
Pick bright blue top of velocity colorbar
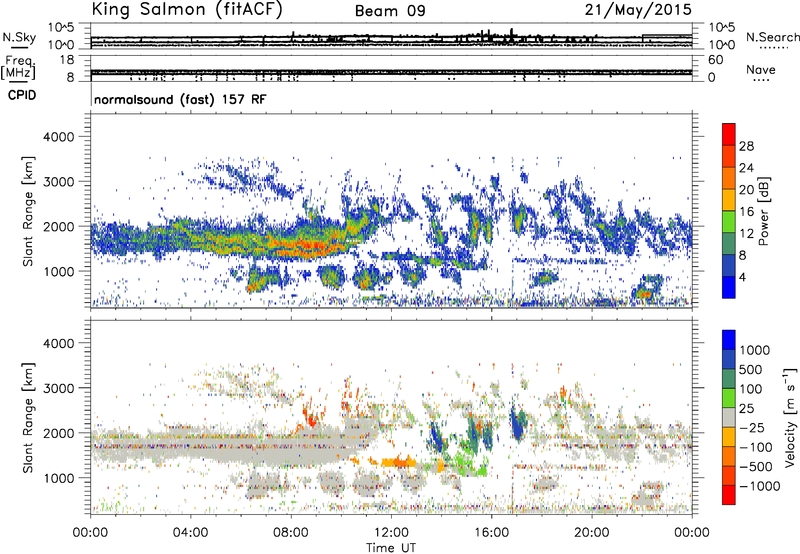pos(729,340)
